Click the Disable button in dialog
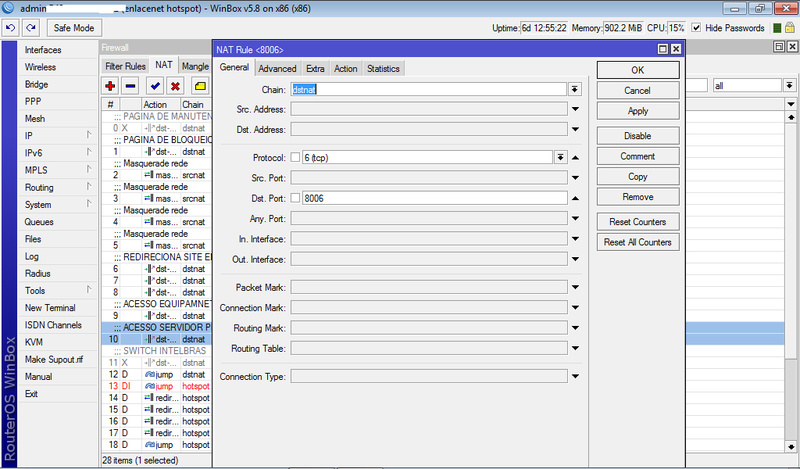Viewport: 800px width, 469px height. tap(638, 136)
